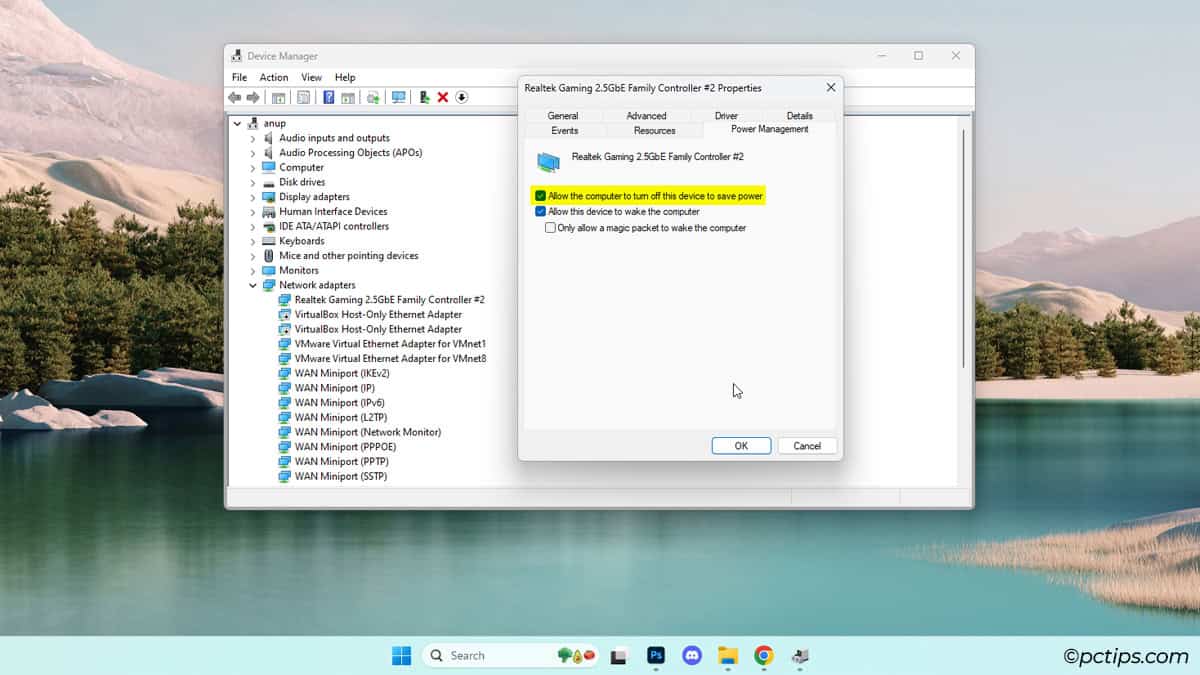Click the WAN Miniport (IP) adapter icon
The width and height of the screenshot is (1200, 675).
point(284,388)
